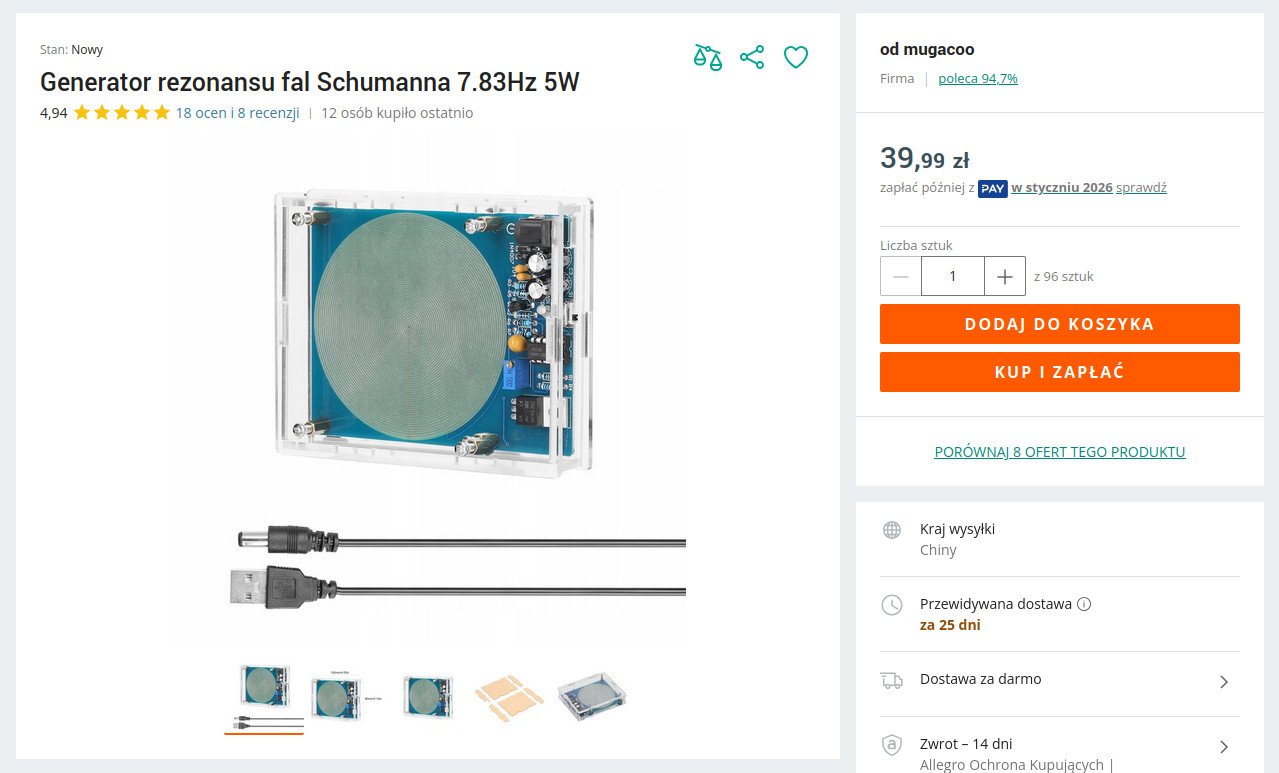Increase quantity with plus button
The height and width of the screenshot is (773, 1279).
[1005, 276]
